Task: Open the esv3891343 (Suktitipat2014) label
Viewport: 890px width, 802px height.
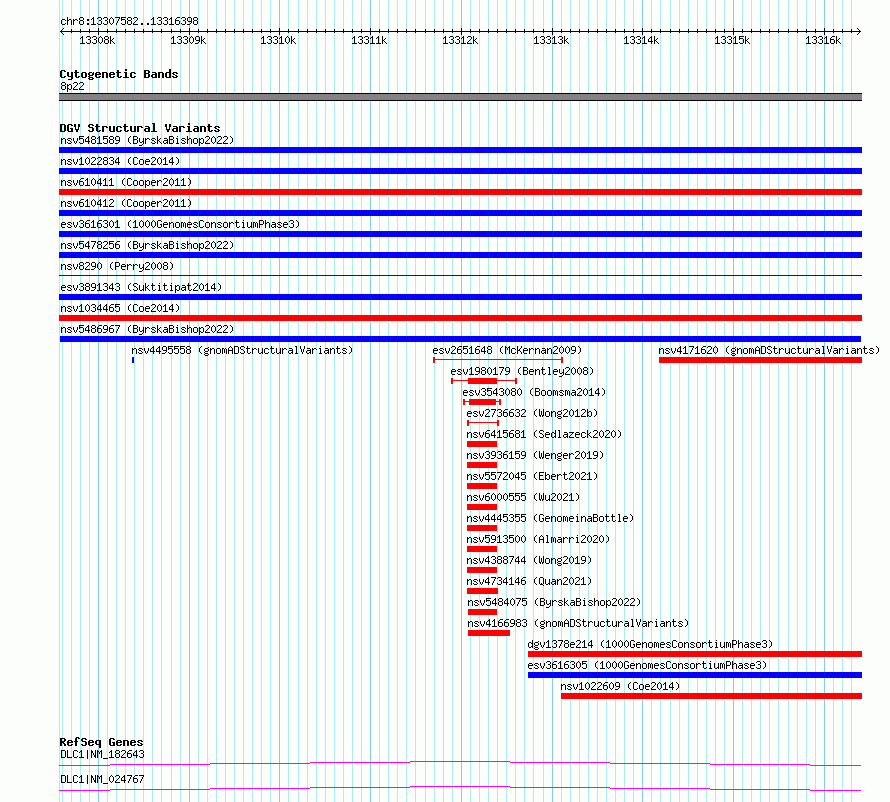Action: click(x=141, y=287)
